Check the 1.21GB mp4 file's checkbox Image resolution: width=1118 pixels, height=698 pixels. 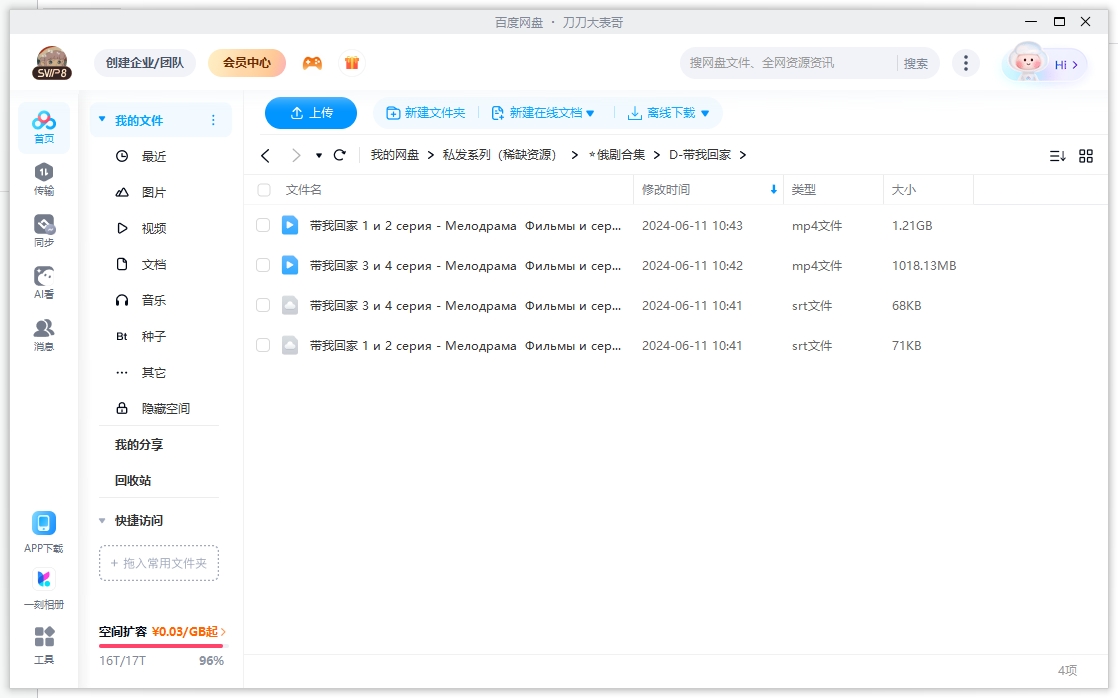click(x=263, y=226)
